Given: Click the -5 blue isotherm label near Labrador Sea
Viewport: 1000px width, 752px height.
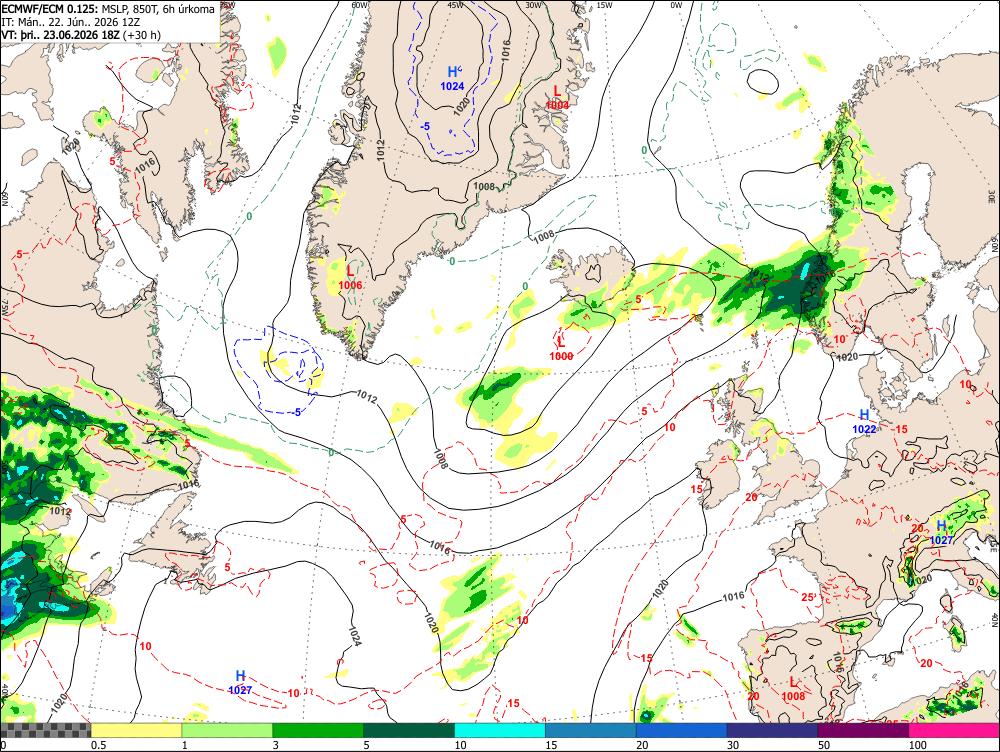Looking at the screenshot, I should [296, 412].
